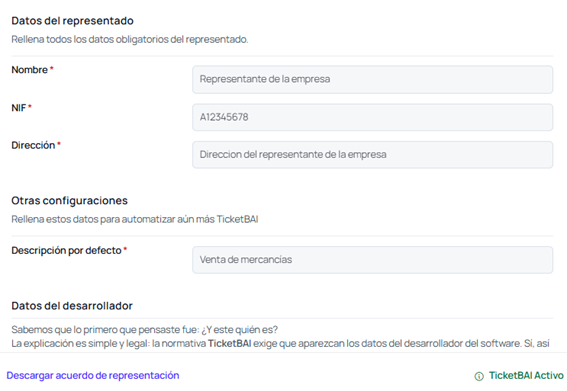
Task: Click the asterisk after Descripción por defecto
Action: 125,249
